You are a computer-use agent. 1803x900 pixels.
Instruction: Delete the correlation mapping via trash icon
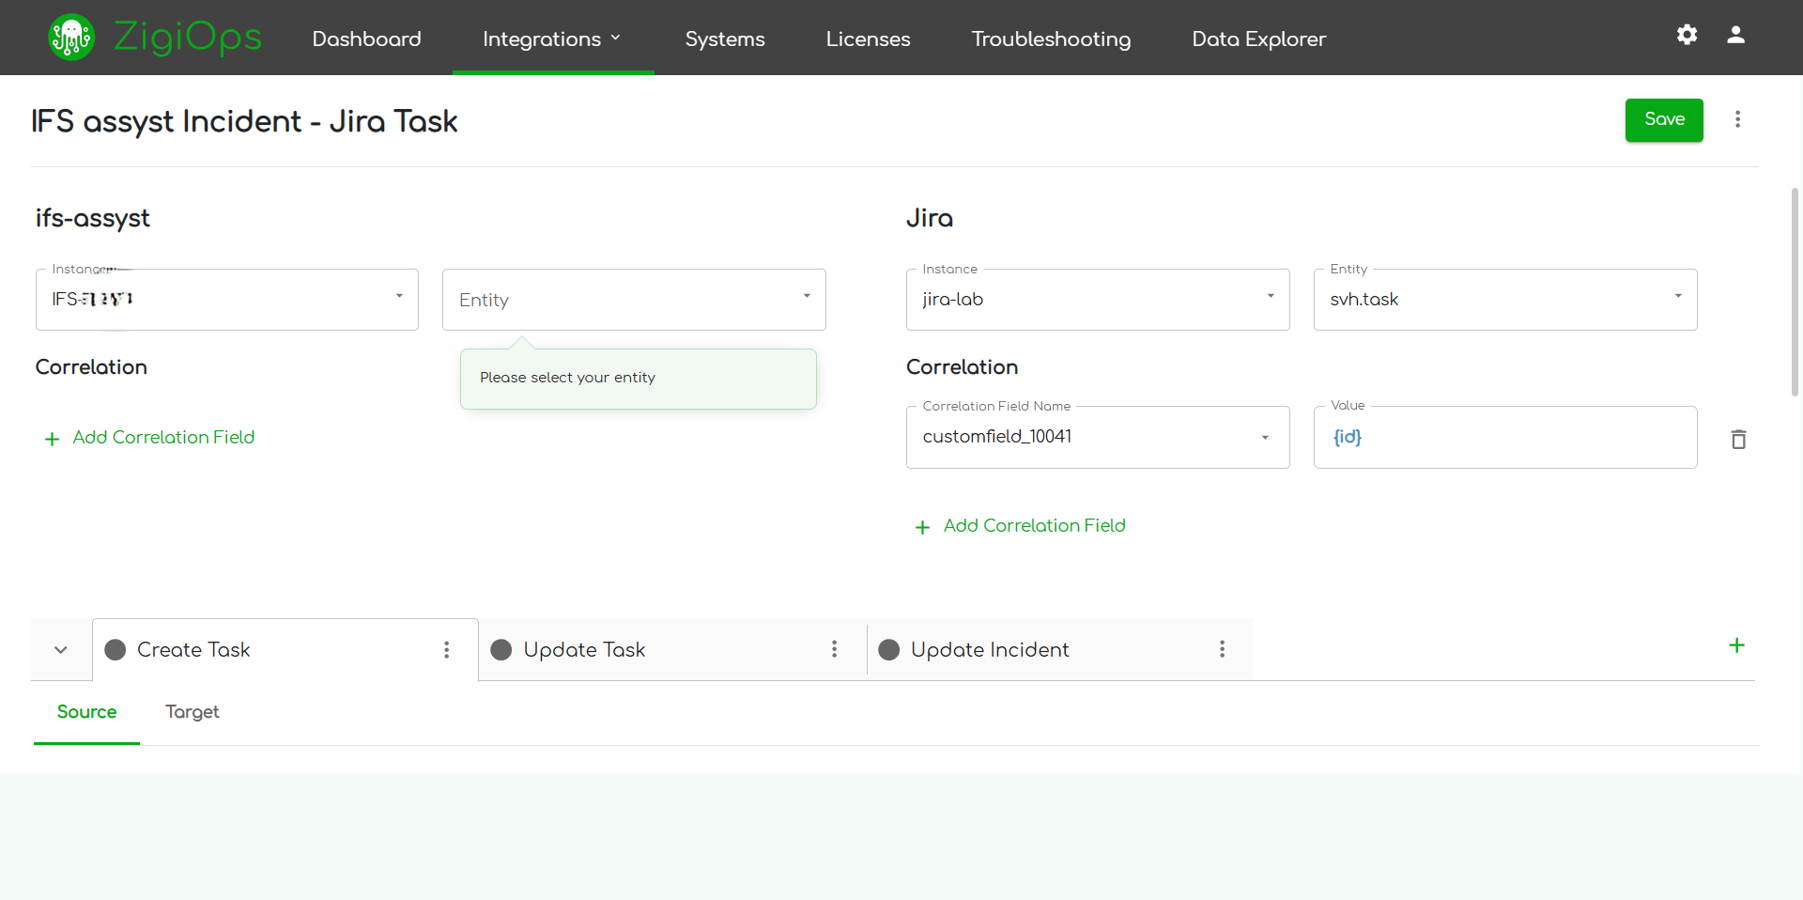coord(1739,438)
